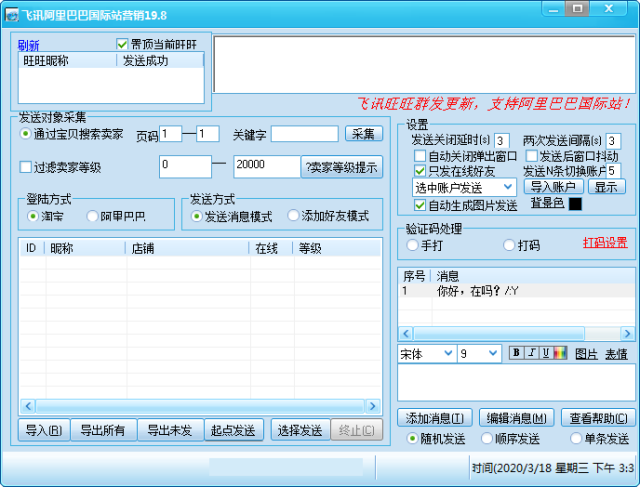Open the rainbow font color picker
640x487 pixels.
[x=560, y=353]
